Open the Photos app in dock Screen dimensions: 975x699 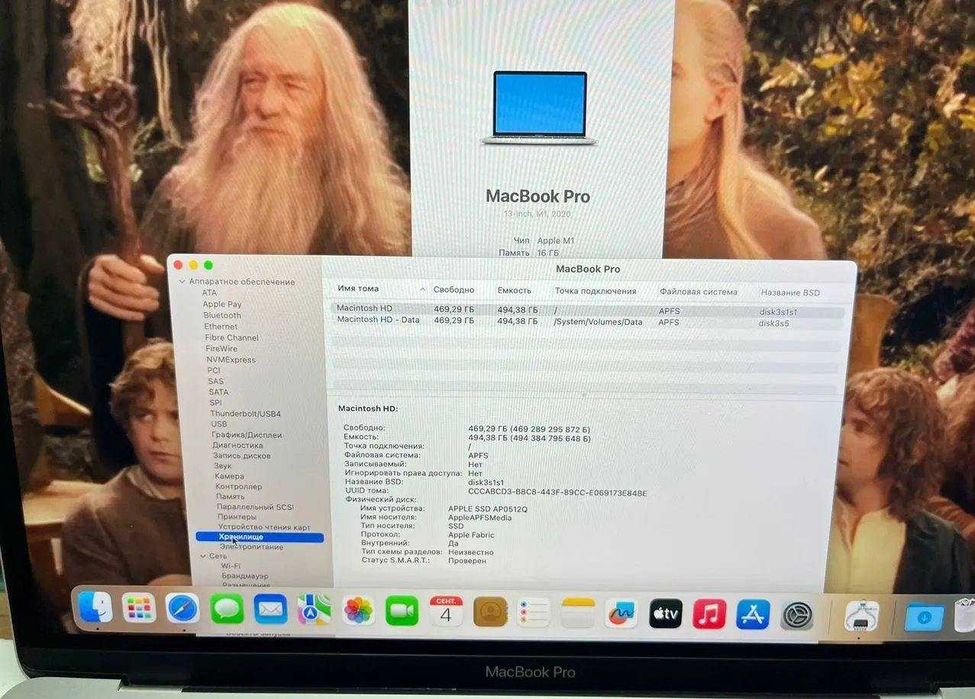(x=359, y=611)
